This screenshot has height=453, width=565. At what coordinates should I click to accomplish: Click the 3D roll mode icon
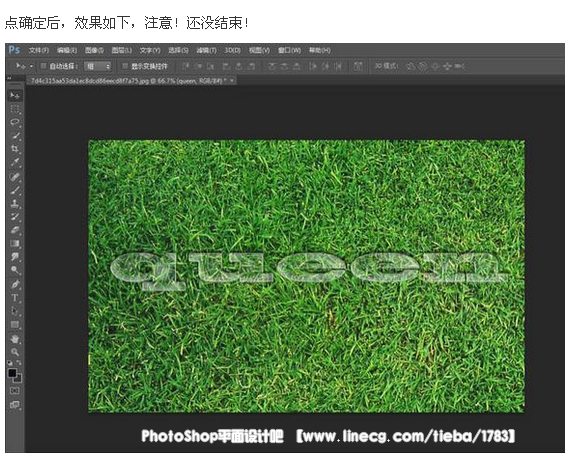coord(423,66)
